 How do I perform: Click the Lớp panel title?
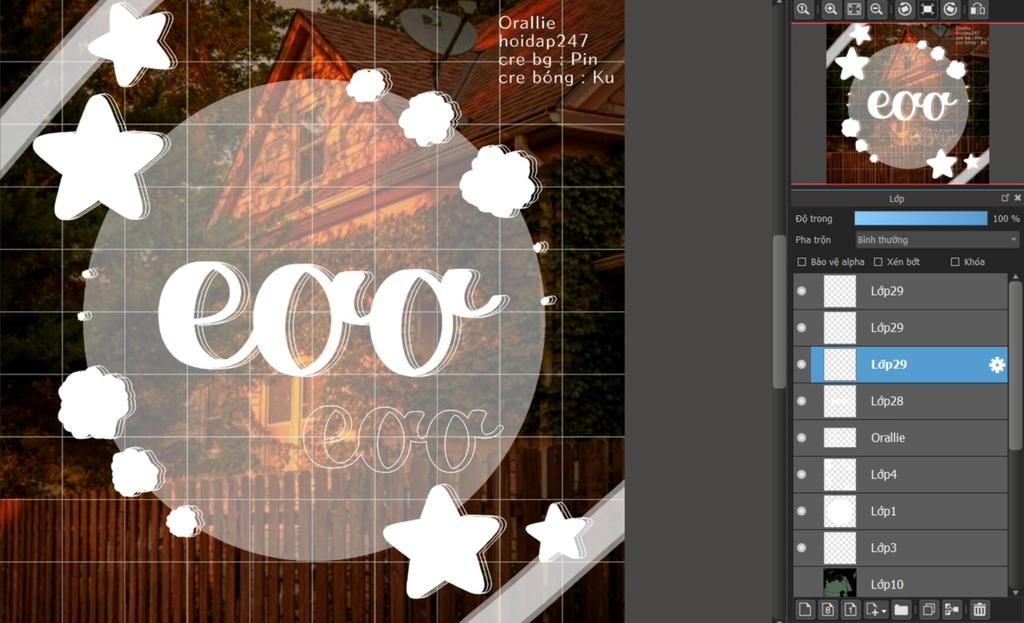click(896, 199)
